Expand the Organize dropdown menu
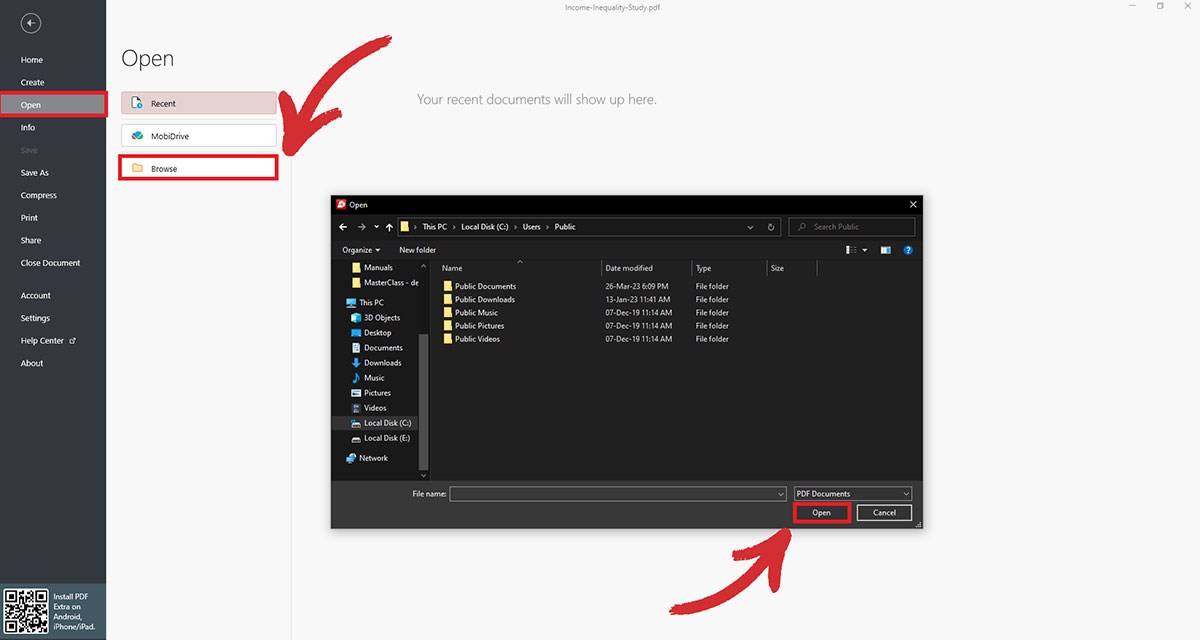1200x640 pixels. [x=360, y=250]
